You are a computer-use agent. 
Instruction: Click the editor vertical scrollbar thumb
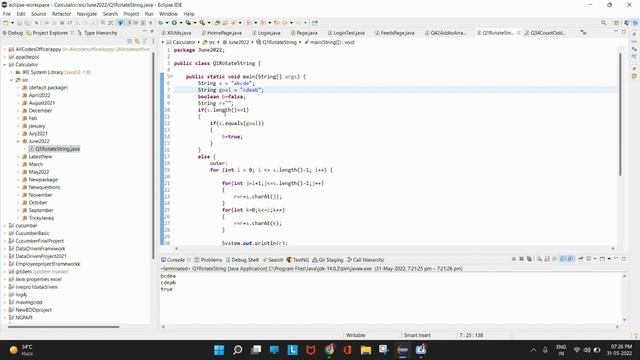tap(620, 114)
